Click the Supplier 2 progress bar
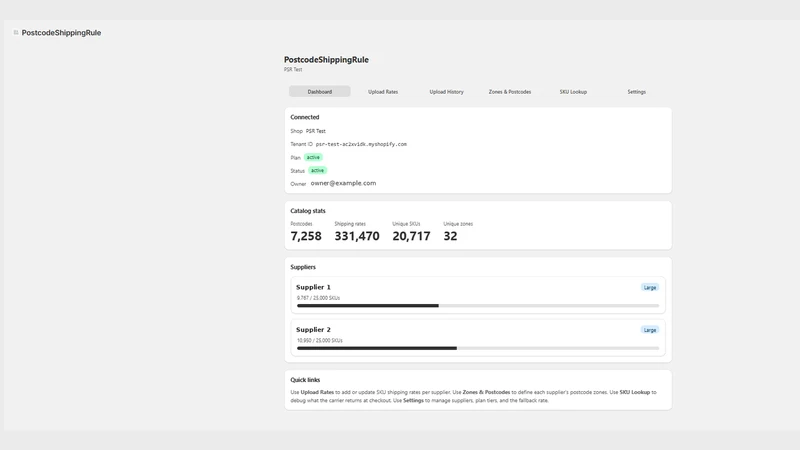800x450 pixels. [478, 348]
